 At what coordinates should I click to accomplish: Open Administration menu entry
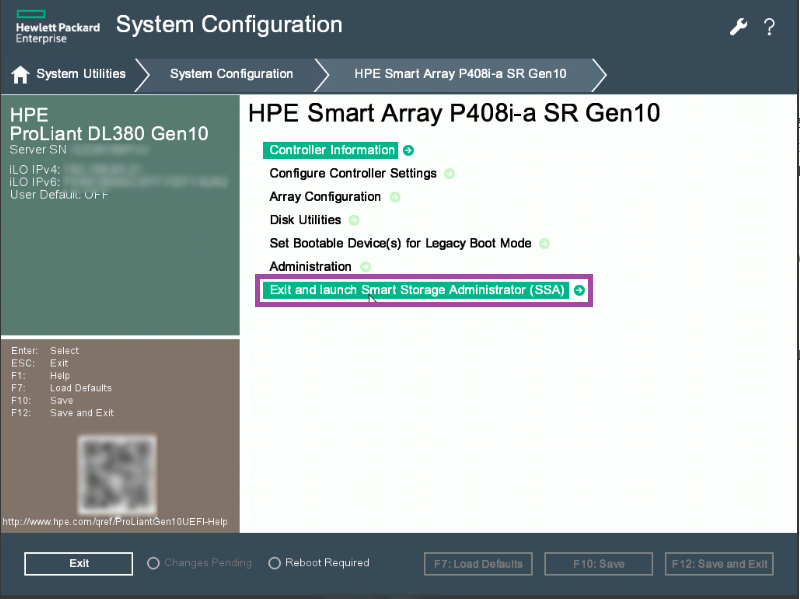click(310, 267)
